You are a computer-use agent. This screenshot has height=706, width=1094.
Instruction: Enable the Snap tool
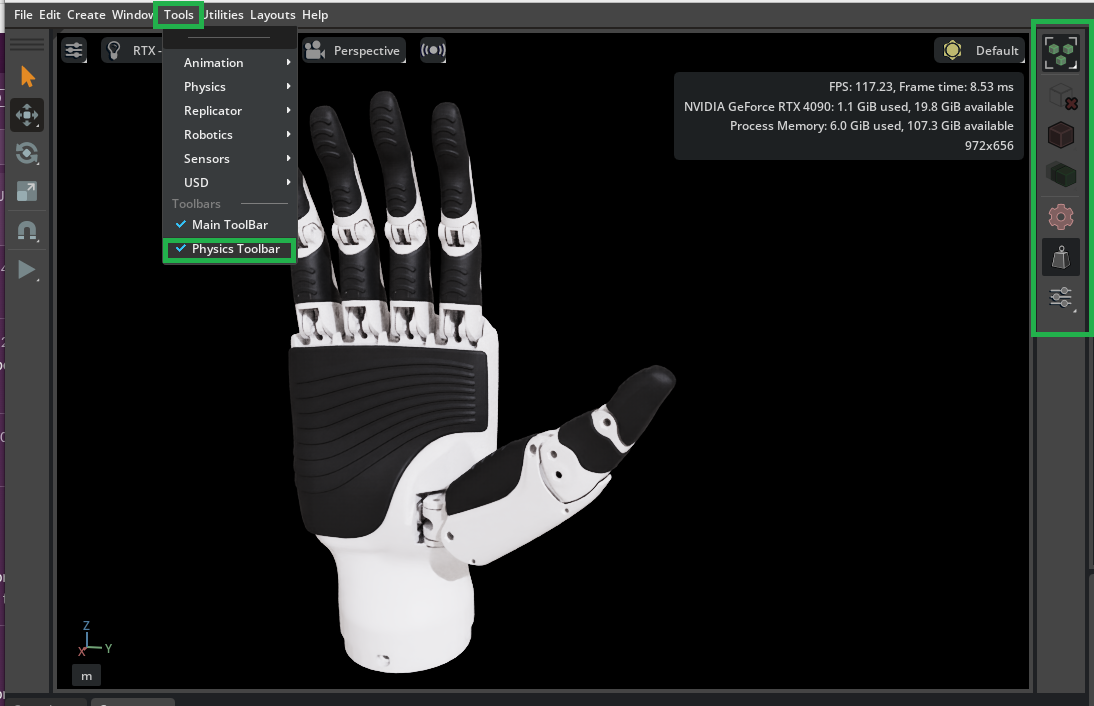pos(27,230)
